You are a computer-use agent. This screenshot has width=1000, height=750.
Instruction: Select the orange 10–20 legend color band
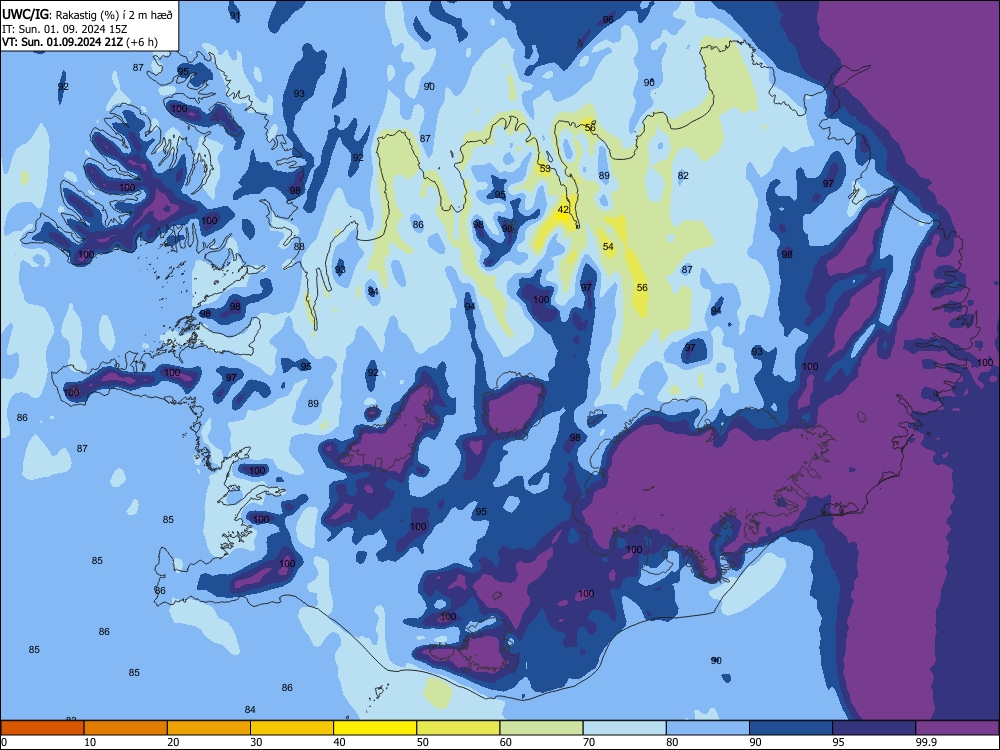(x=126, y=728)
